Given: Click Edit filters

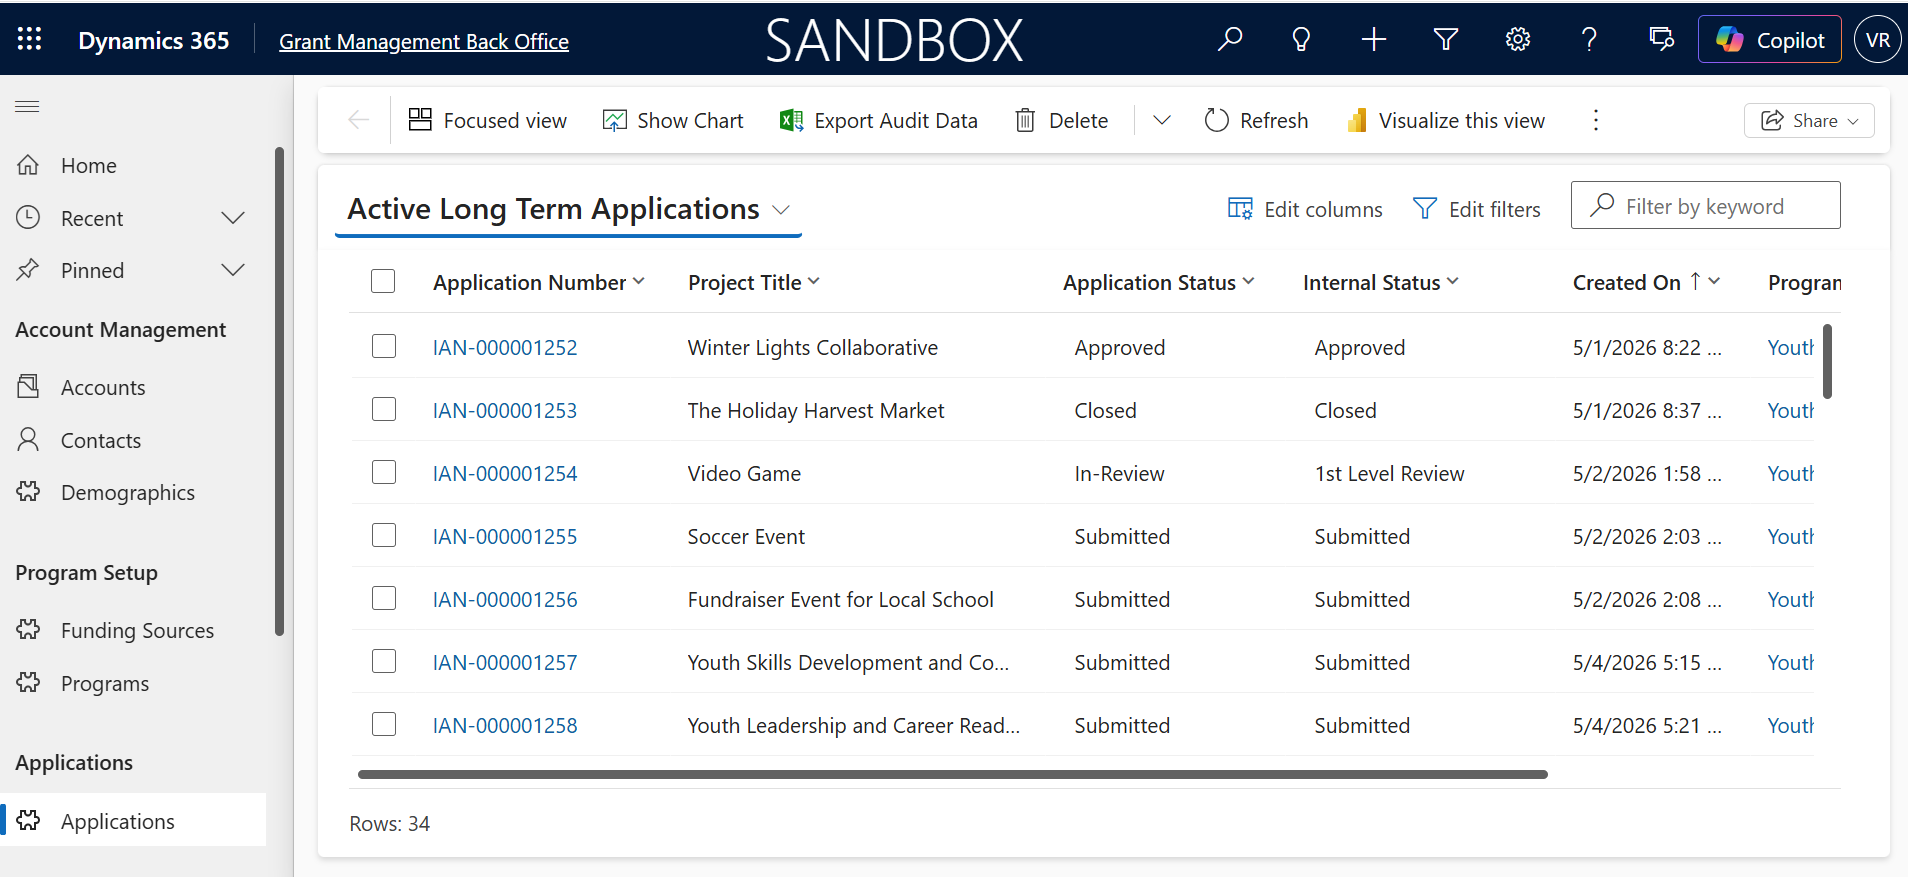Looking at the screenshot, I should [x=1476, y=209].
